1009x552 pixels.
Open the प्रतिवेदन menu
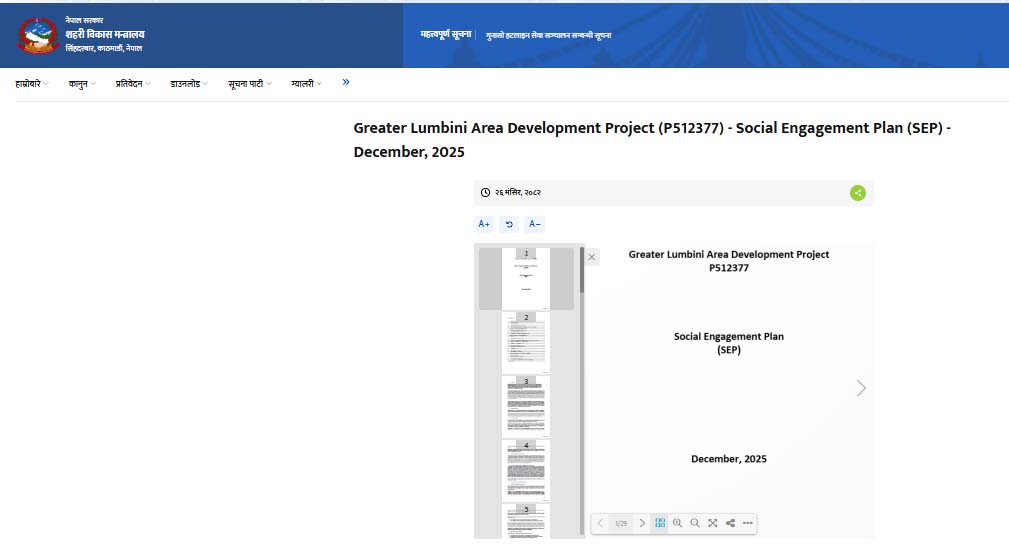click(x=133, y=84)
